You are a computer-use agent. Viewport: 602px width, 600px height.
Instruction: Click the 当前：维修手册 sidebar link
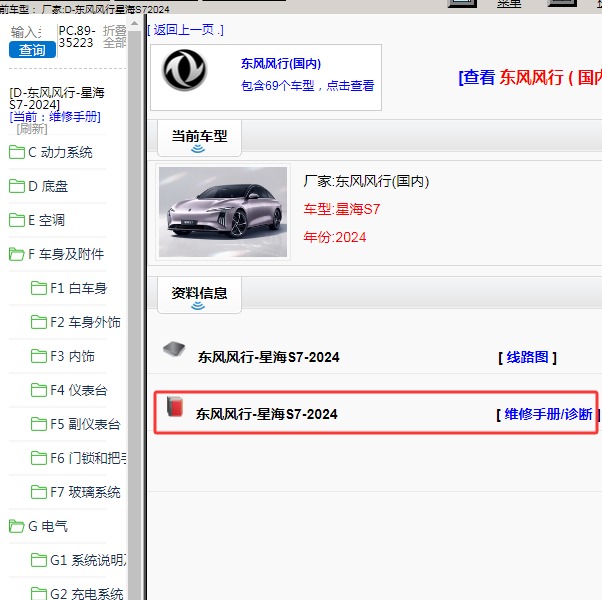click(x=55, y=116)
